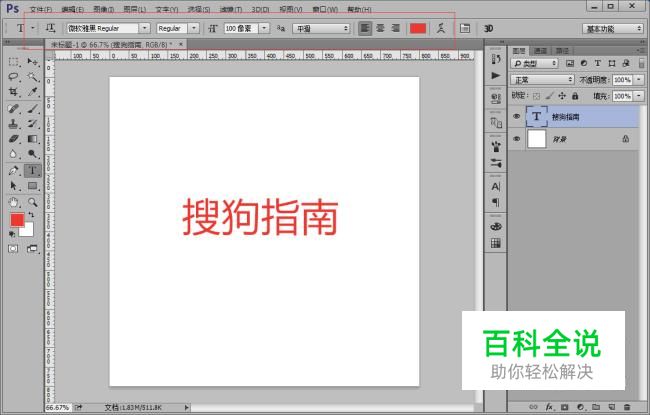
Task: Open the fill slider dropdown
Action: click(x=639, y=96)
